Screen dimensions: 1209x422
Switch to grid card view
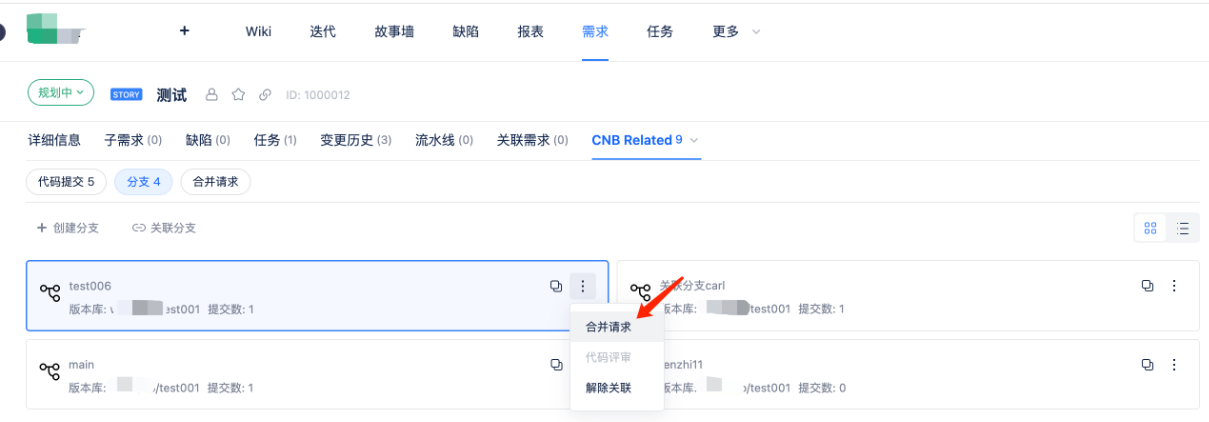[x=1150, y=228]
